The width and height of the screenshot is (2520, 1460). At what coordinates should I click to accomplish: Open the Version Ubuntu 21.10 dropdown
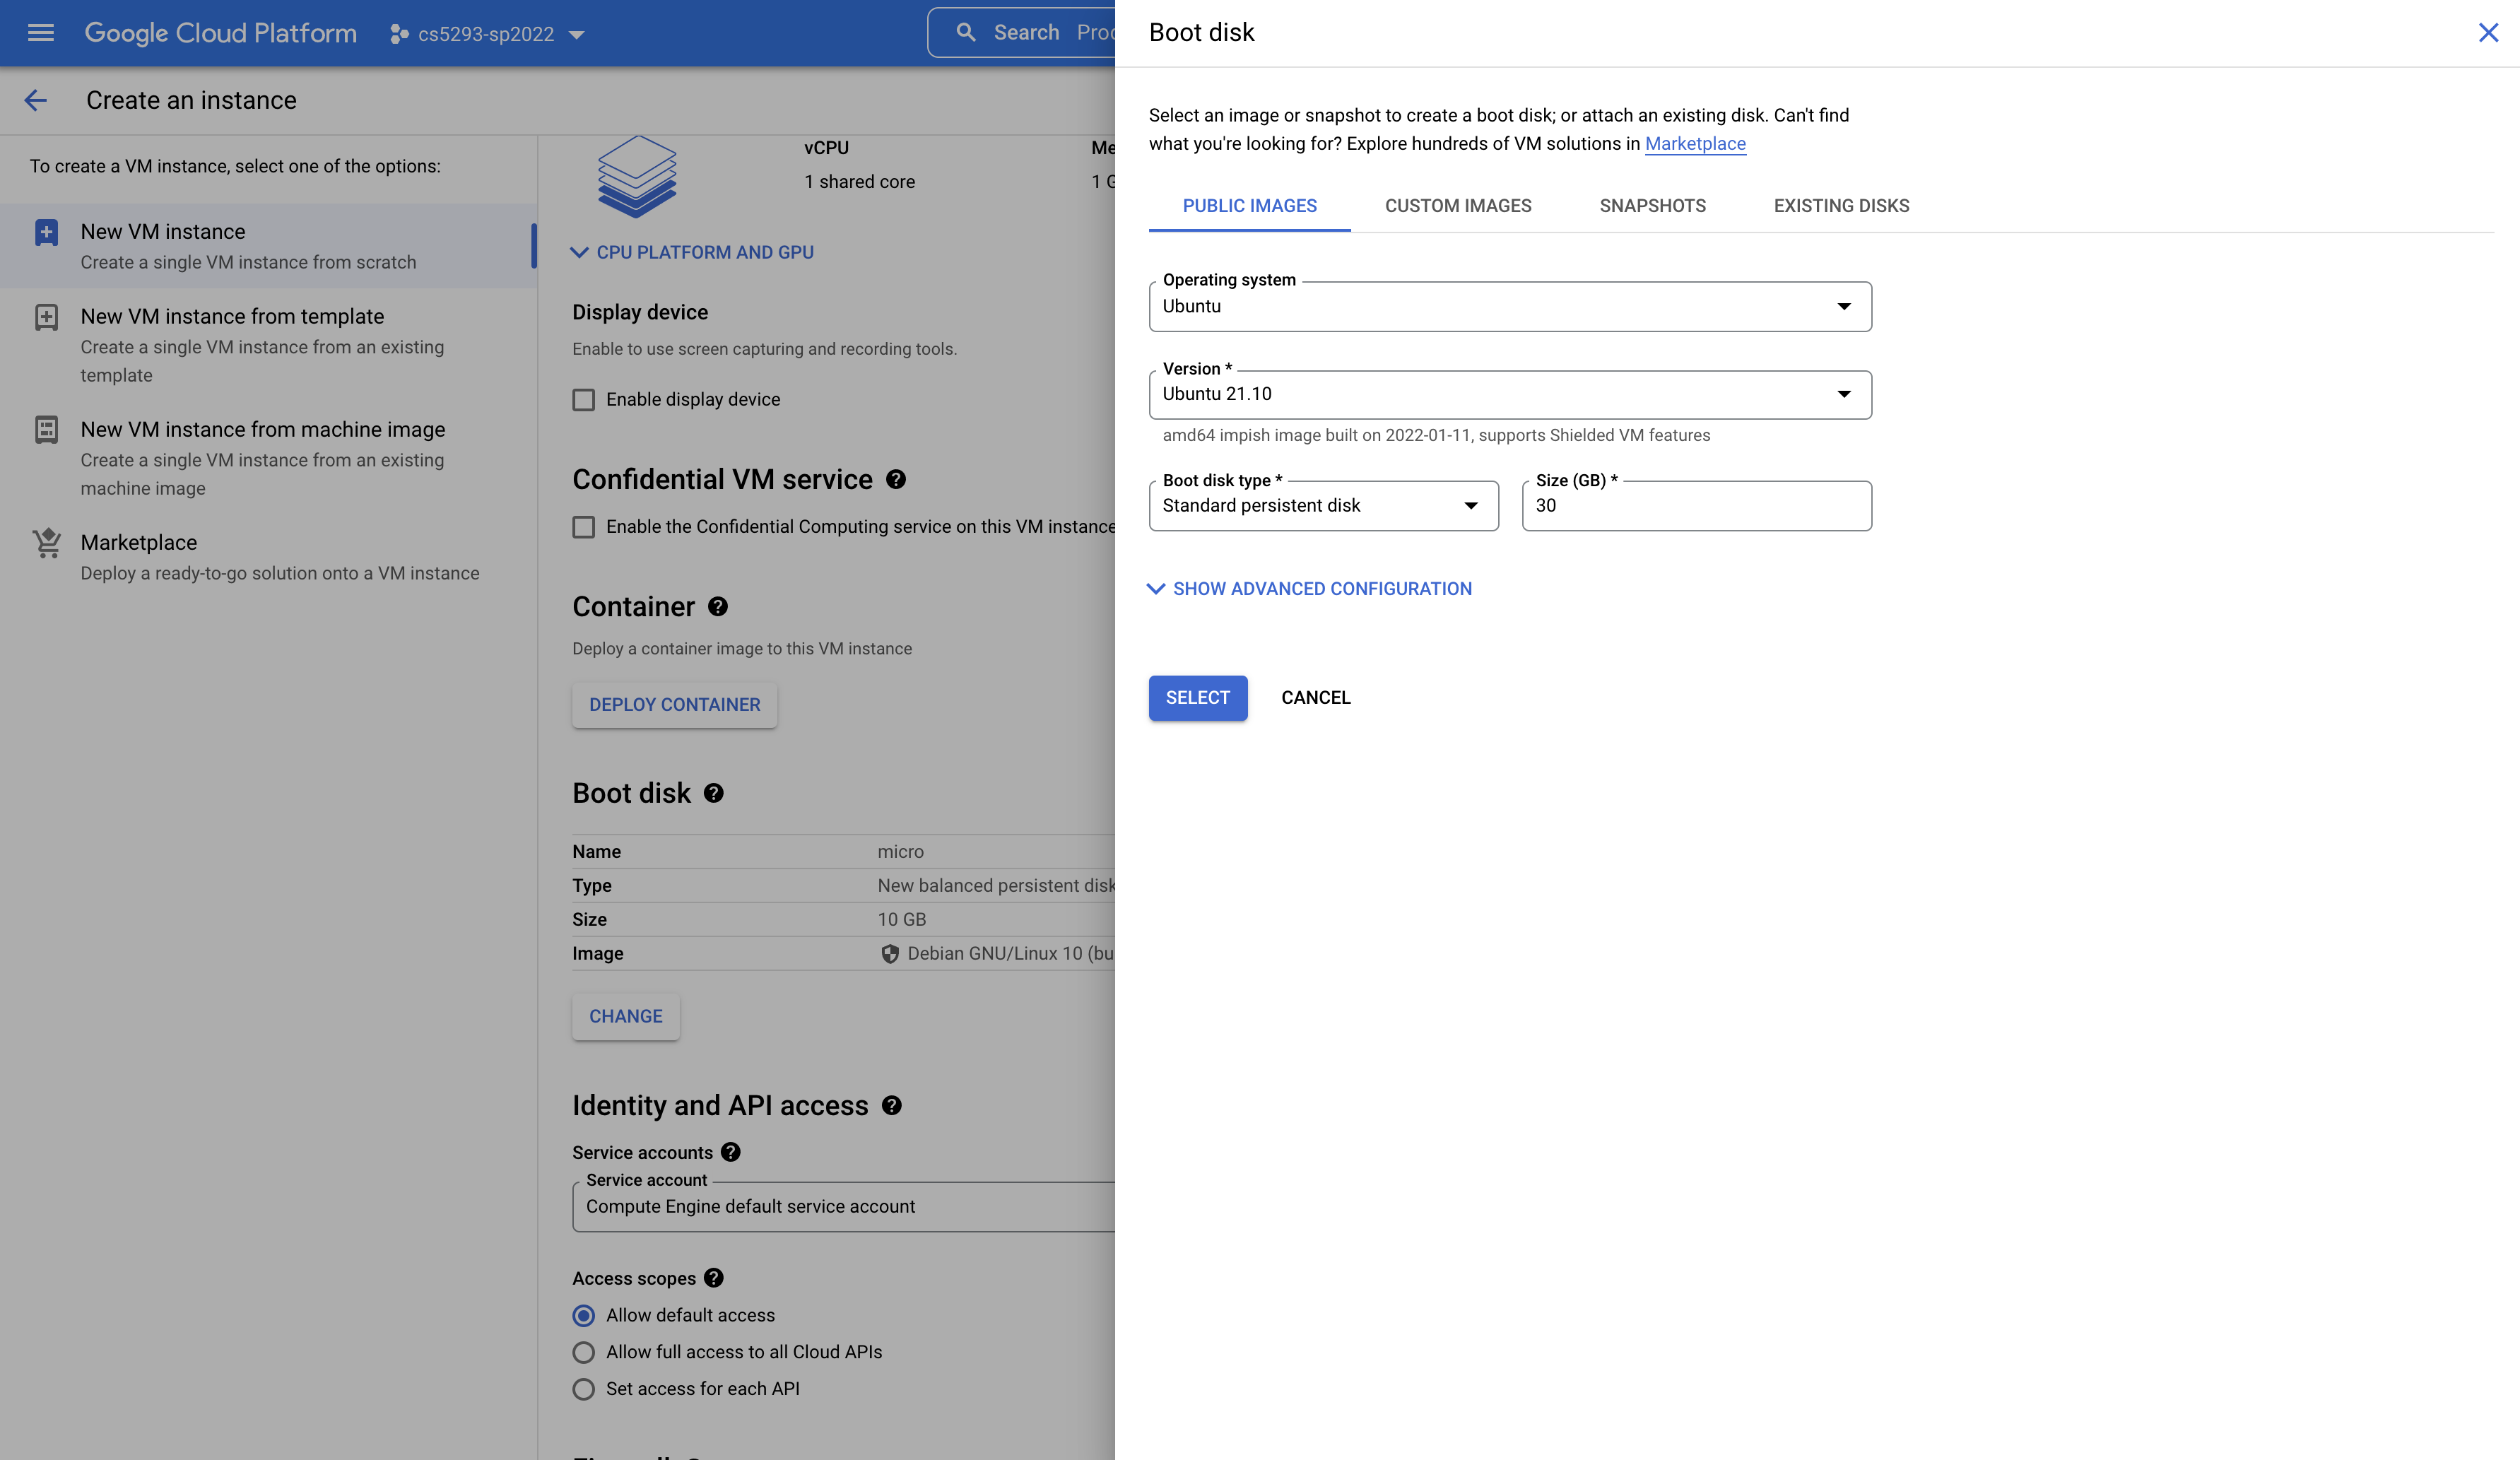[1509, 395]
